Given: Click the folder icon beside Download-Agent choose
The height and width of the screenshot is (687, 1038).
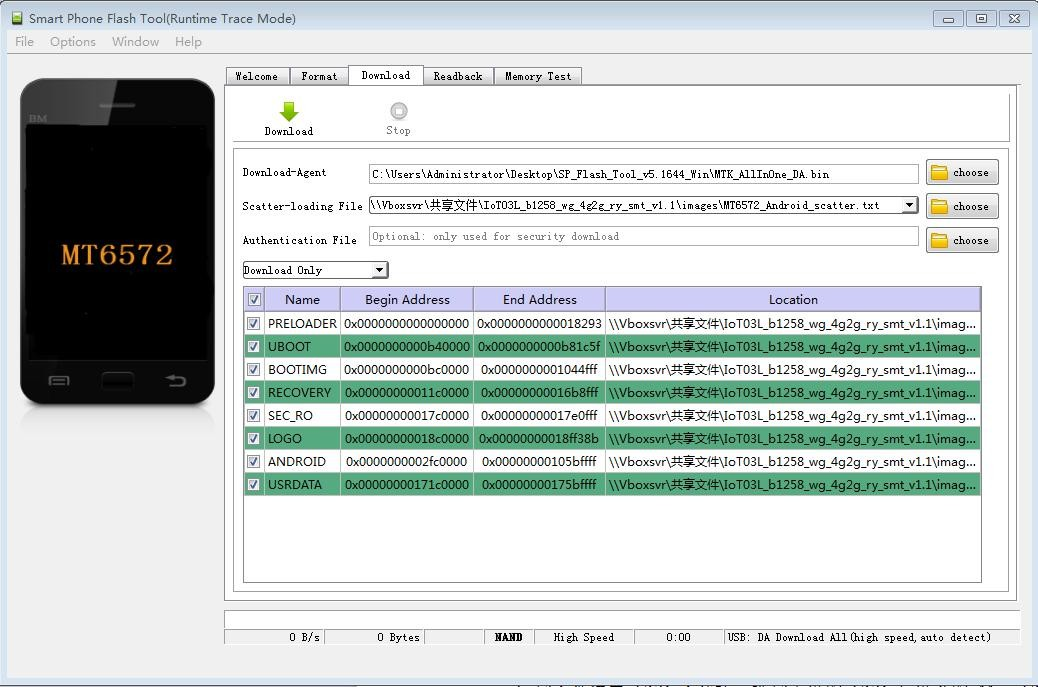Looking at the screenshot, I should 939,173.
